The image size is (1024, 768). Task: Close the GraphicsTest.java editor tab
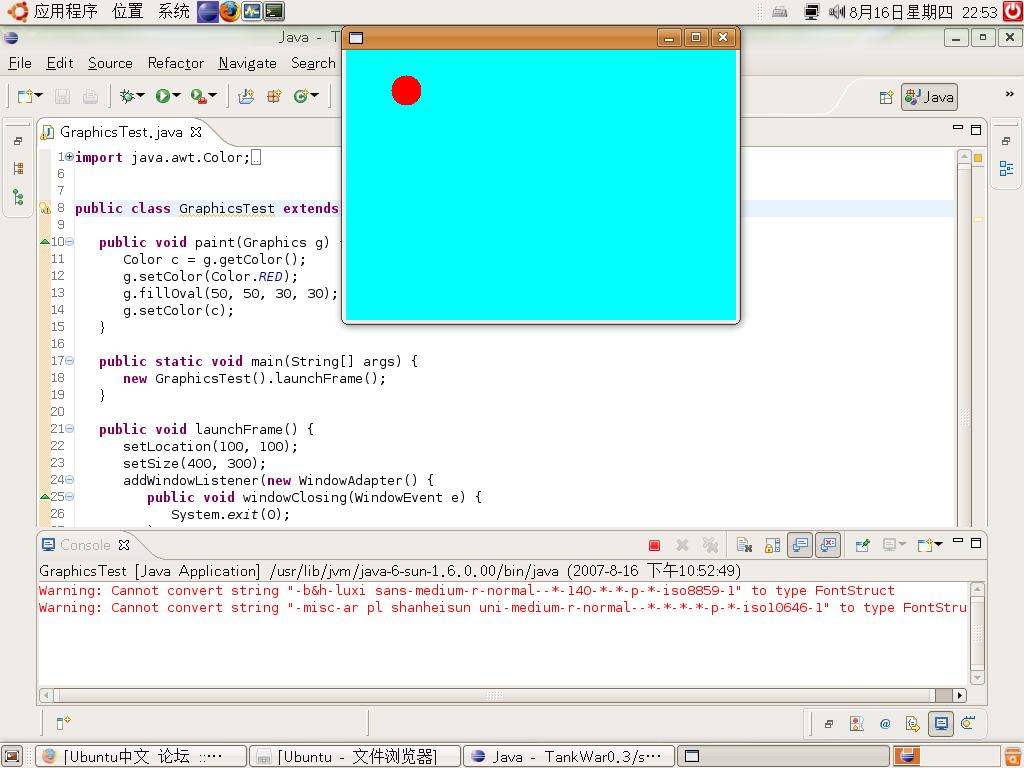196,132
